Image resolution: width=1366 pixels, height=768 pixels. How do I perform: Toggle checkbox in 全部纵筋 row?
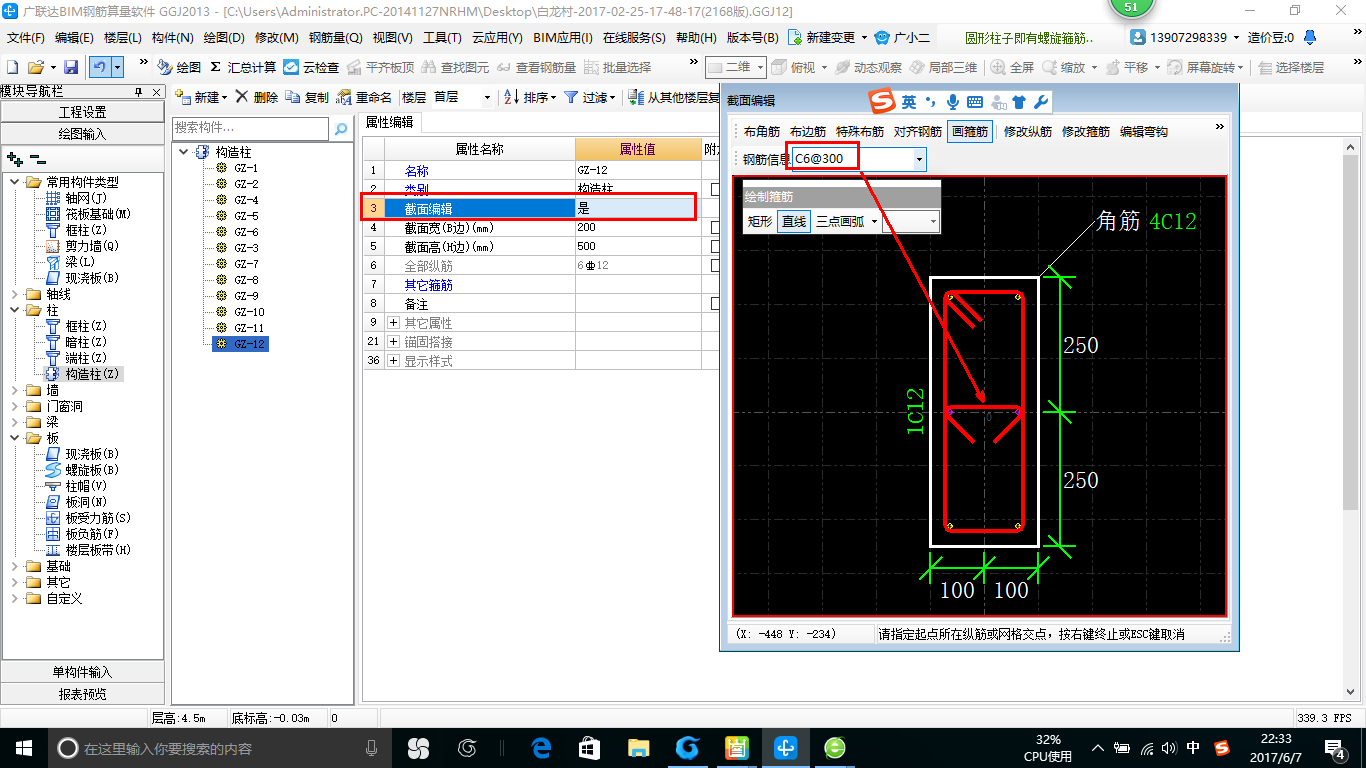717,266
